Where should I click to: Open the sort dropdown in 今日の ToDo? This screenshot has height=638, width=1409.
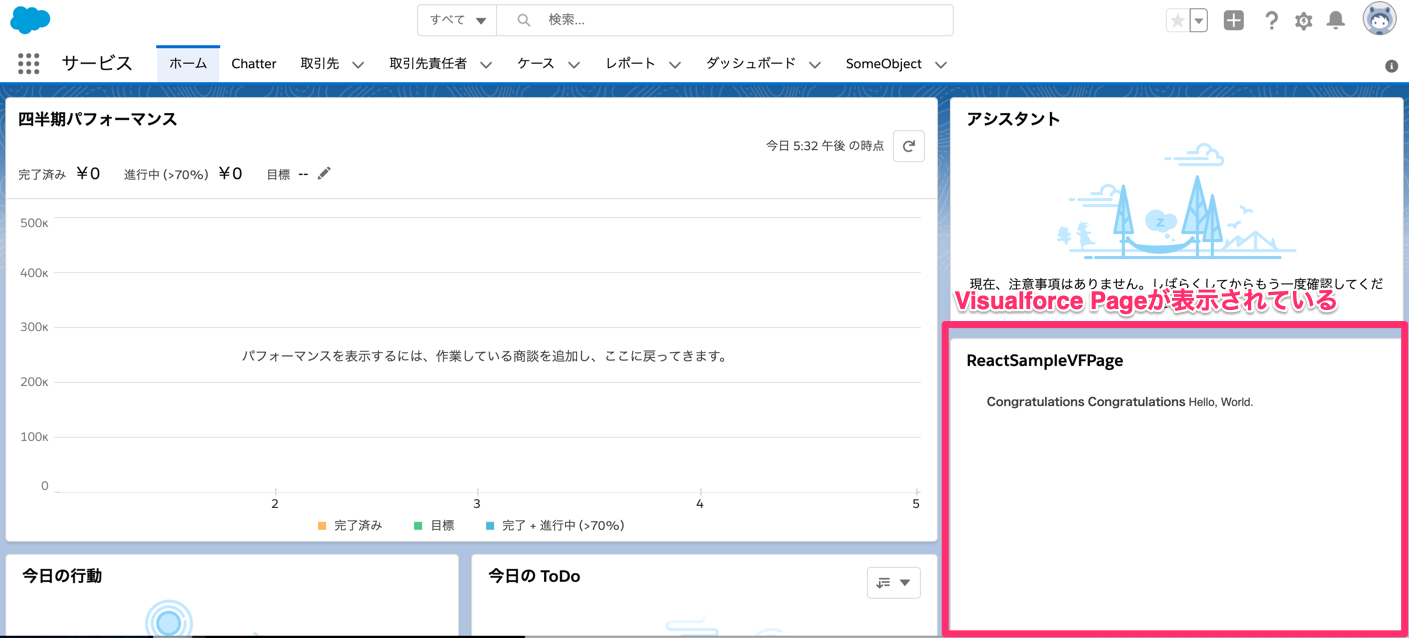click(x=893, y=582)
